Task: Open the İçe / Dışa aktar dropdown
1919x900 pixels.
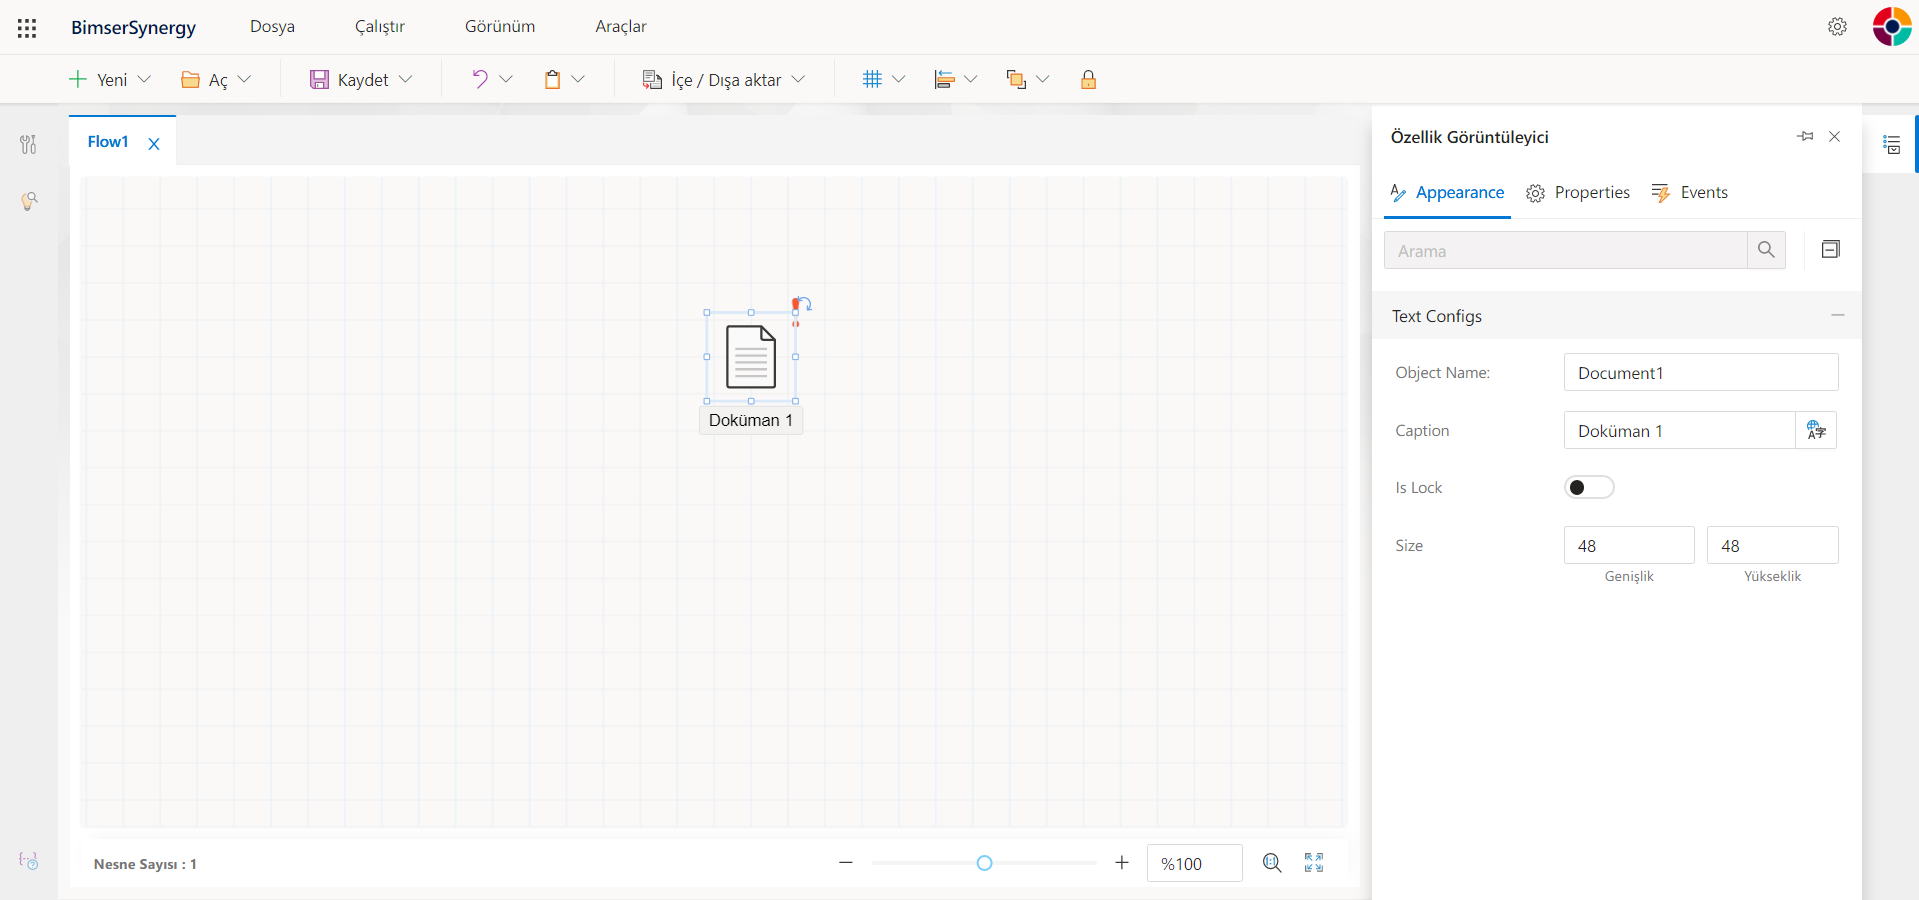Action: (798, 80)
